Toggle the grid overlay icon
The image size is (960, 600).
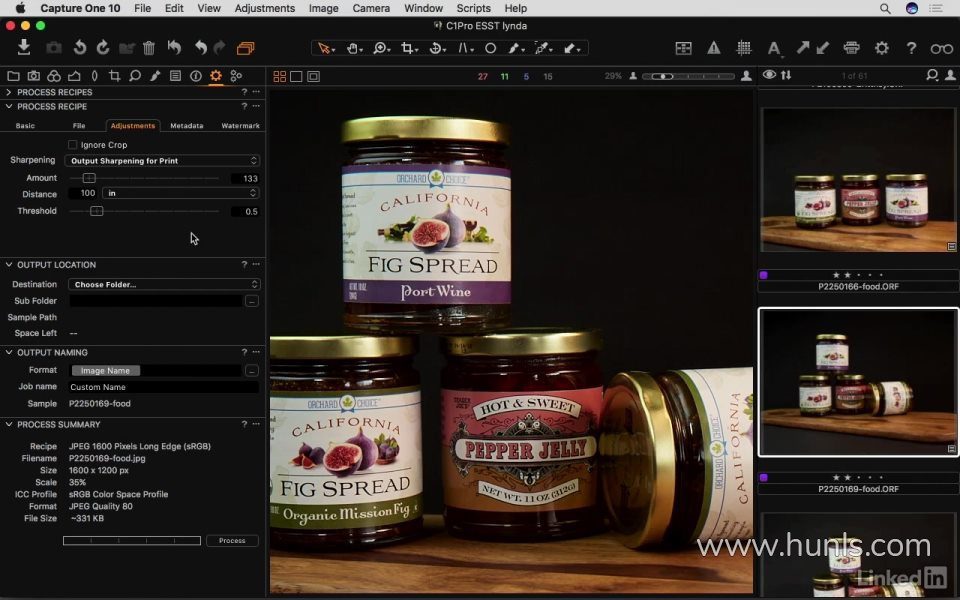click(x=744, y=48)
